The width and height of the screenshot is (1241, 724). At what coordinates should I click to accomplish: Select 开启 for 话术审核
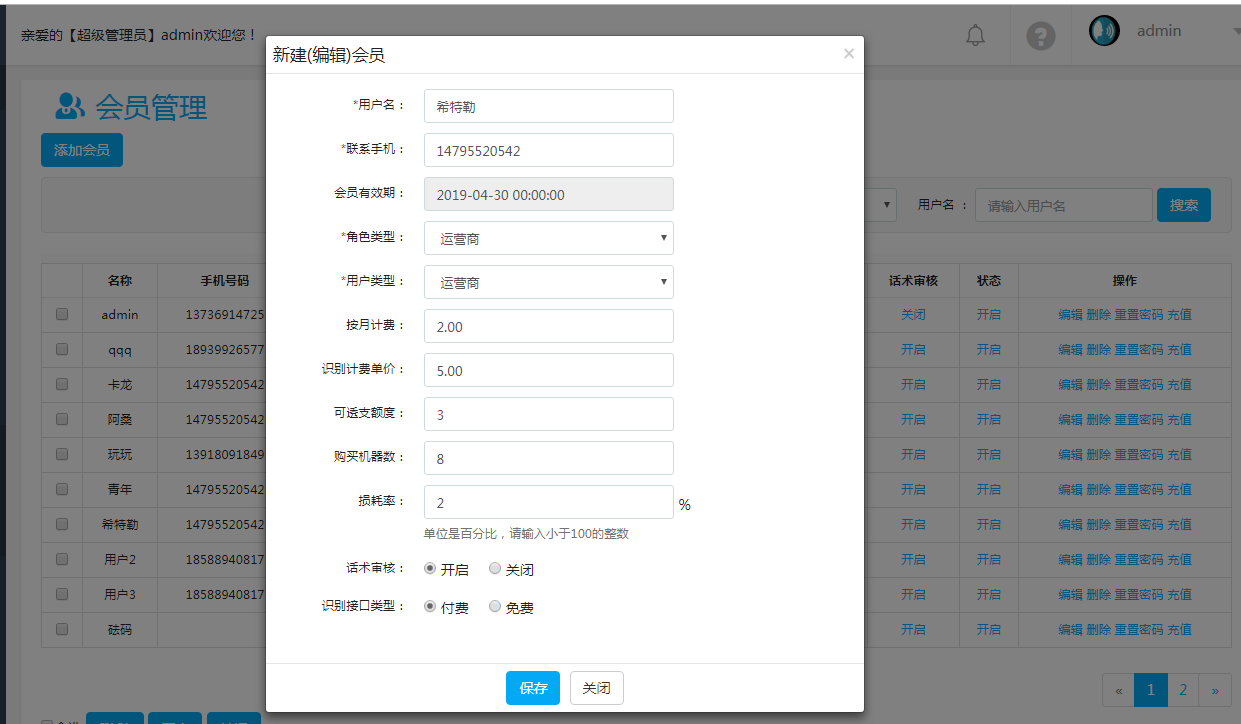(x=430, y=568)
